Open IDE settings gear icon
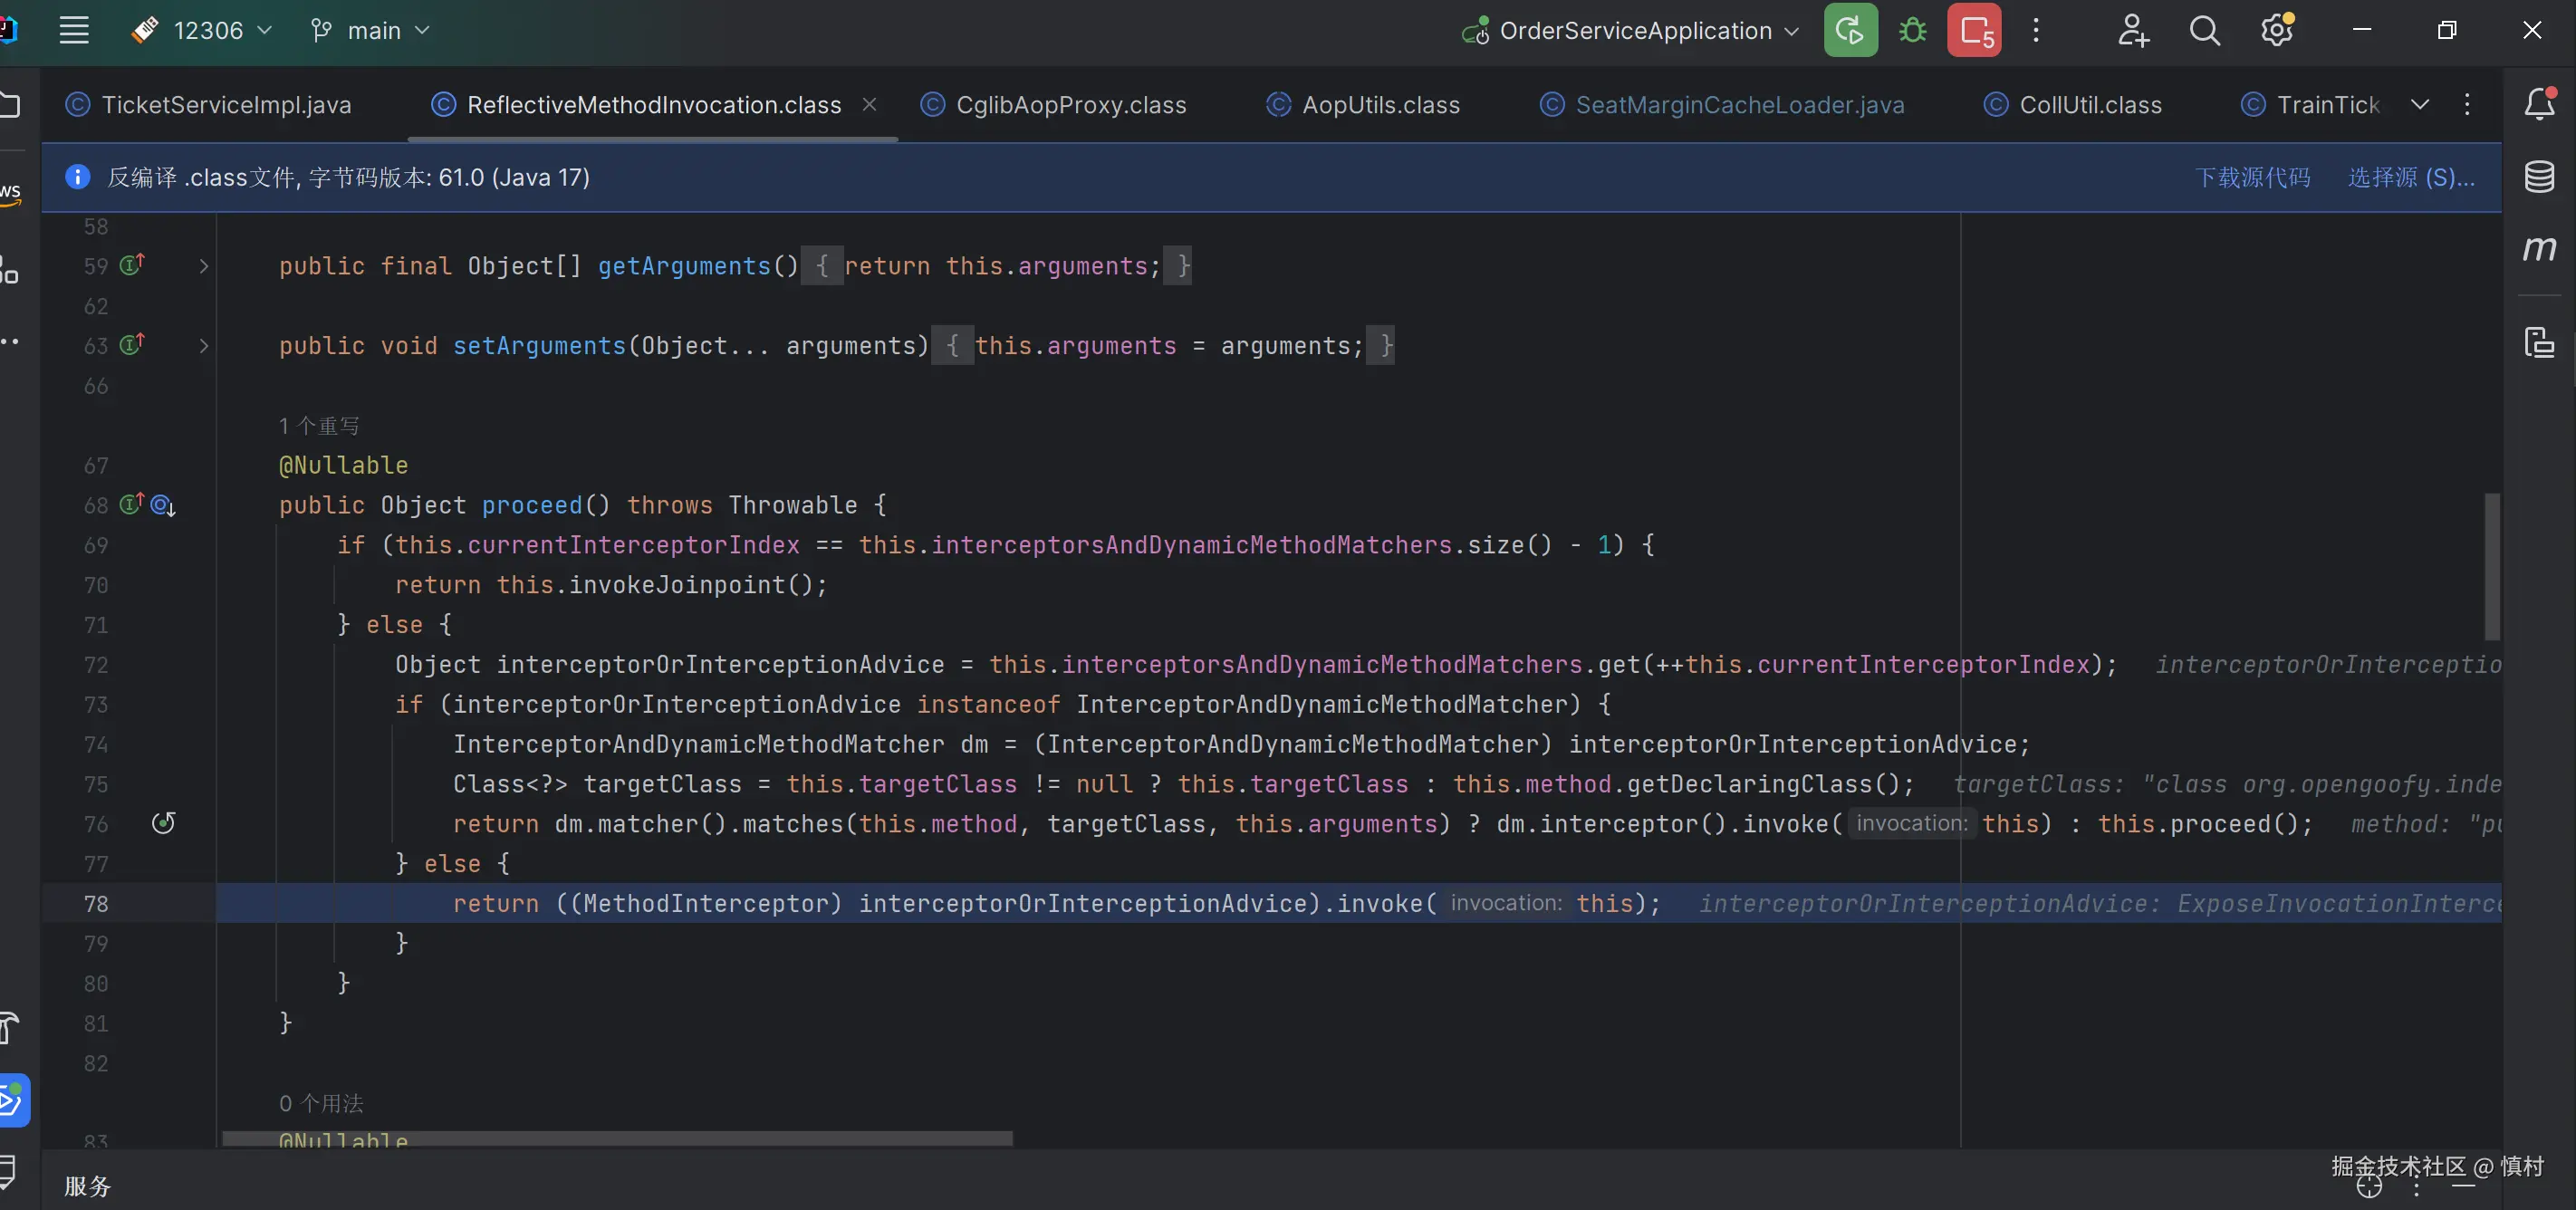 pos(2277,30)
